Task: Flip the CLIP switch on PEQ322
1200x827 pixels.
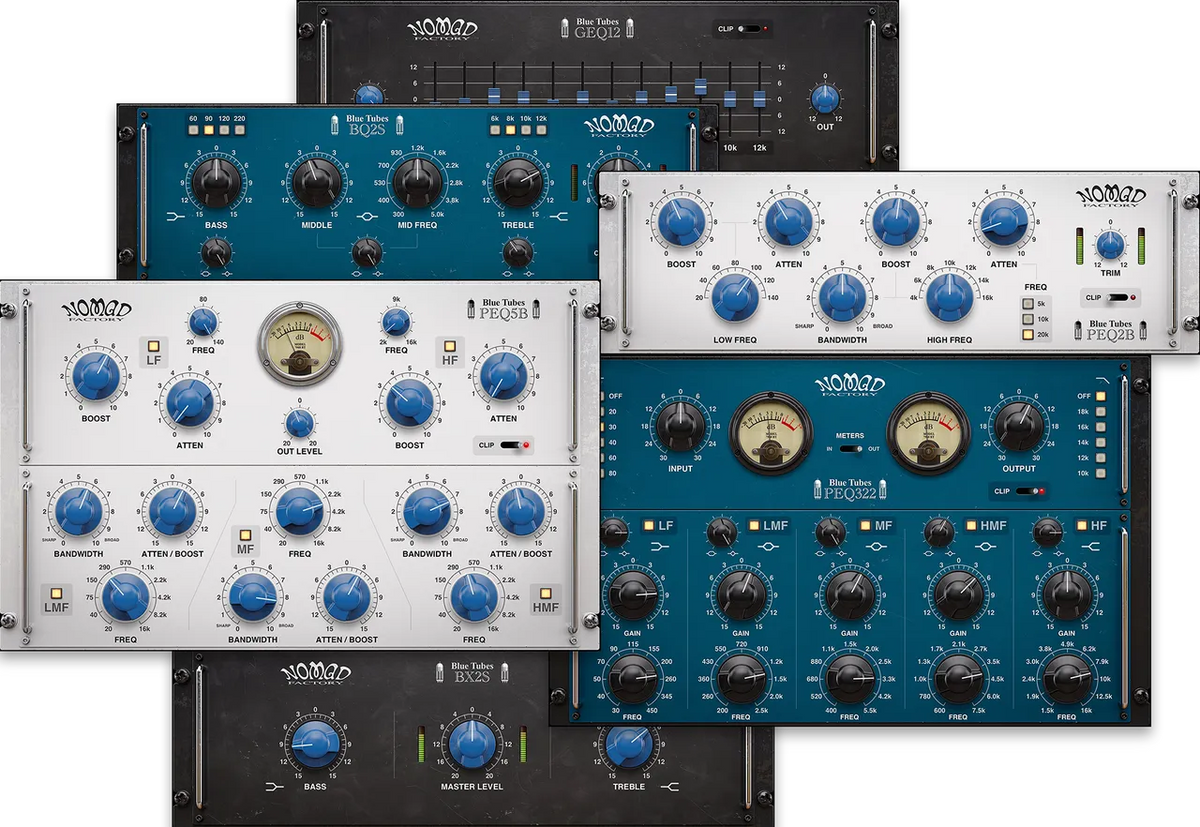Action: click(x=1031, y=491)
